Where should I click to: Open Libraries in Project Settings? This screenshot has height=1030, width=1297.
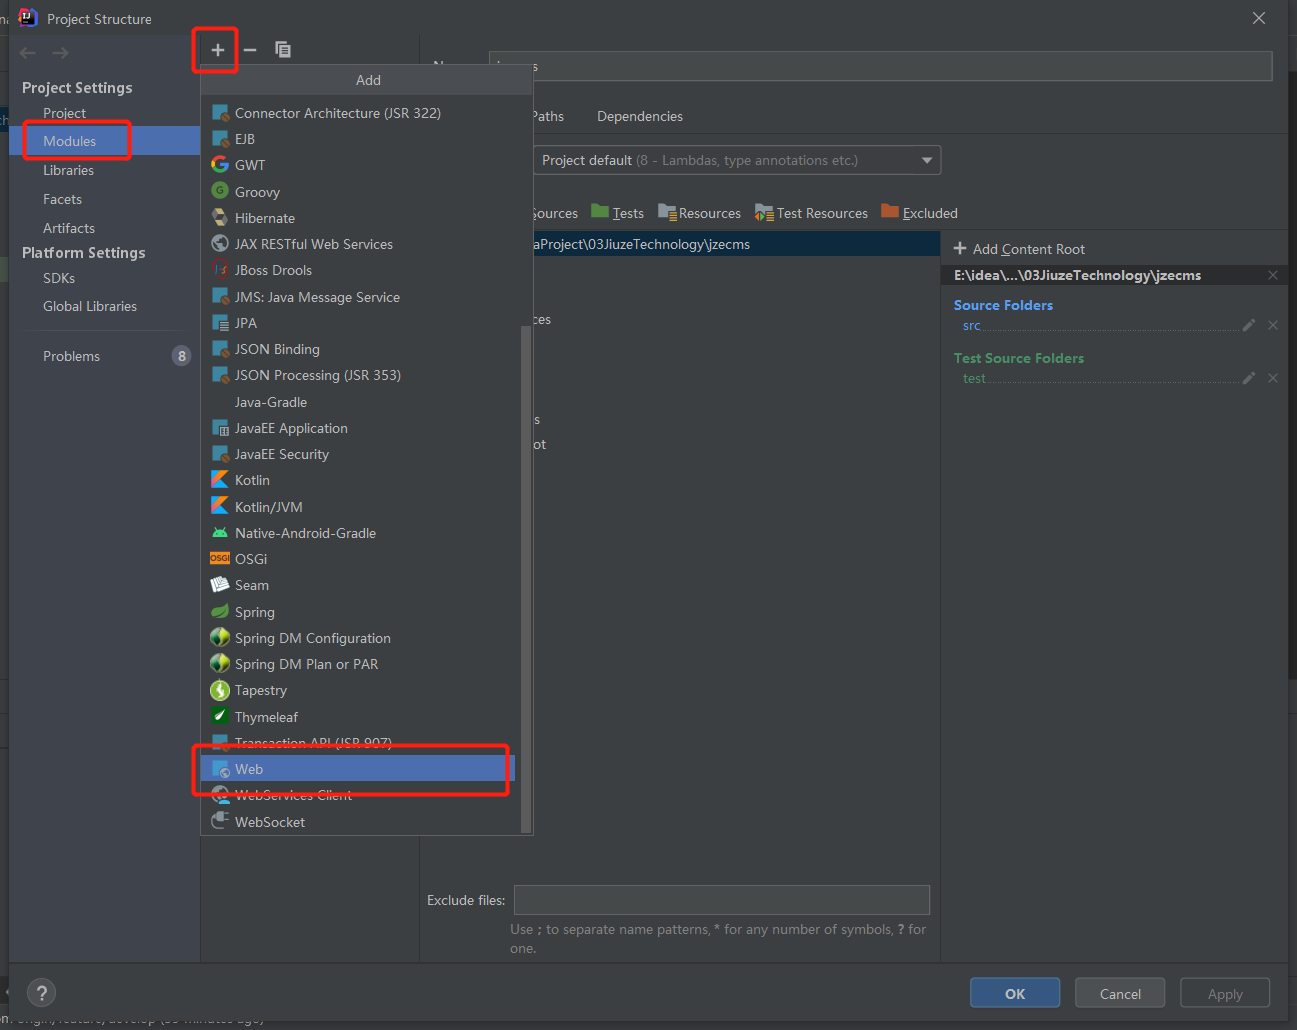tap(105, 170)
